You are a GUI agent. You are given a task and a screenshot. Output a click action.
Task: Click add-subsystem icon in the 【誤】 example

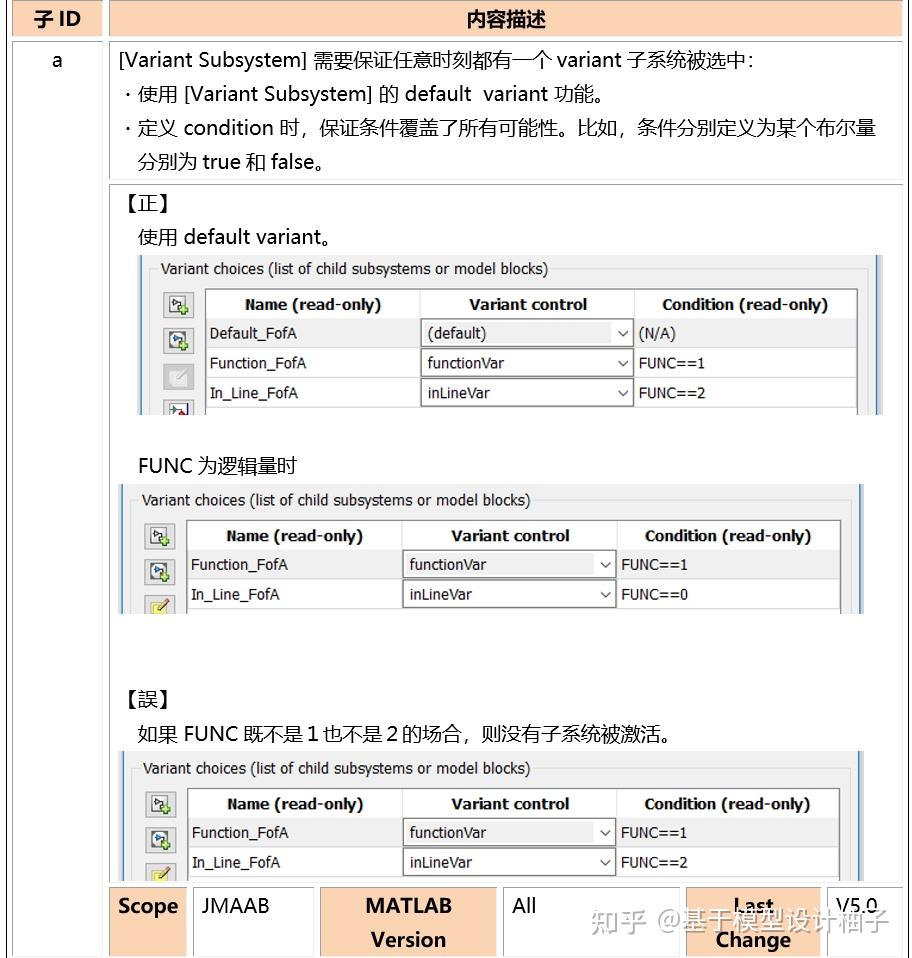coord(161,804)
